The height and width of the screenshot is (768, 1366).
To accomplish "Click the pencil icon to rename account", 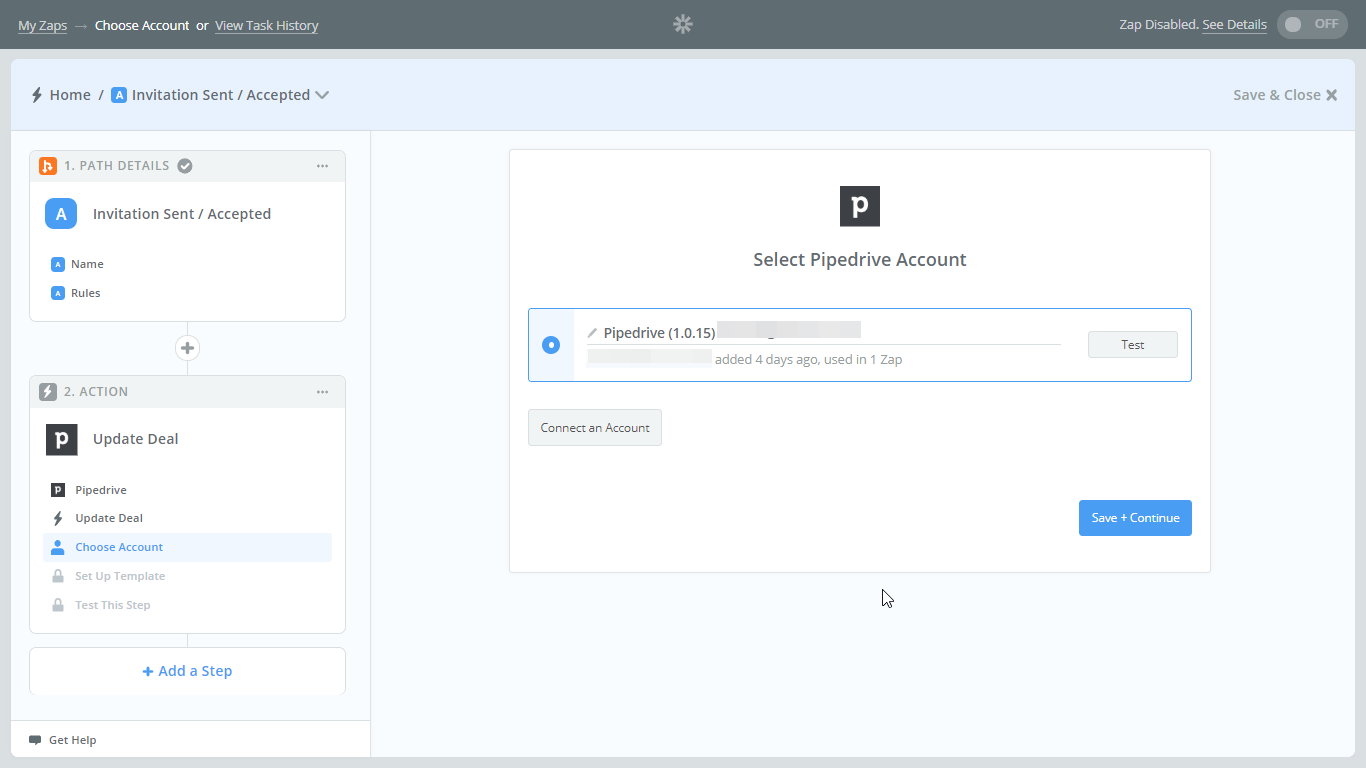I will 592,333.
